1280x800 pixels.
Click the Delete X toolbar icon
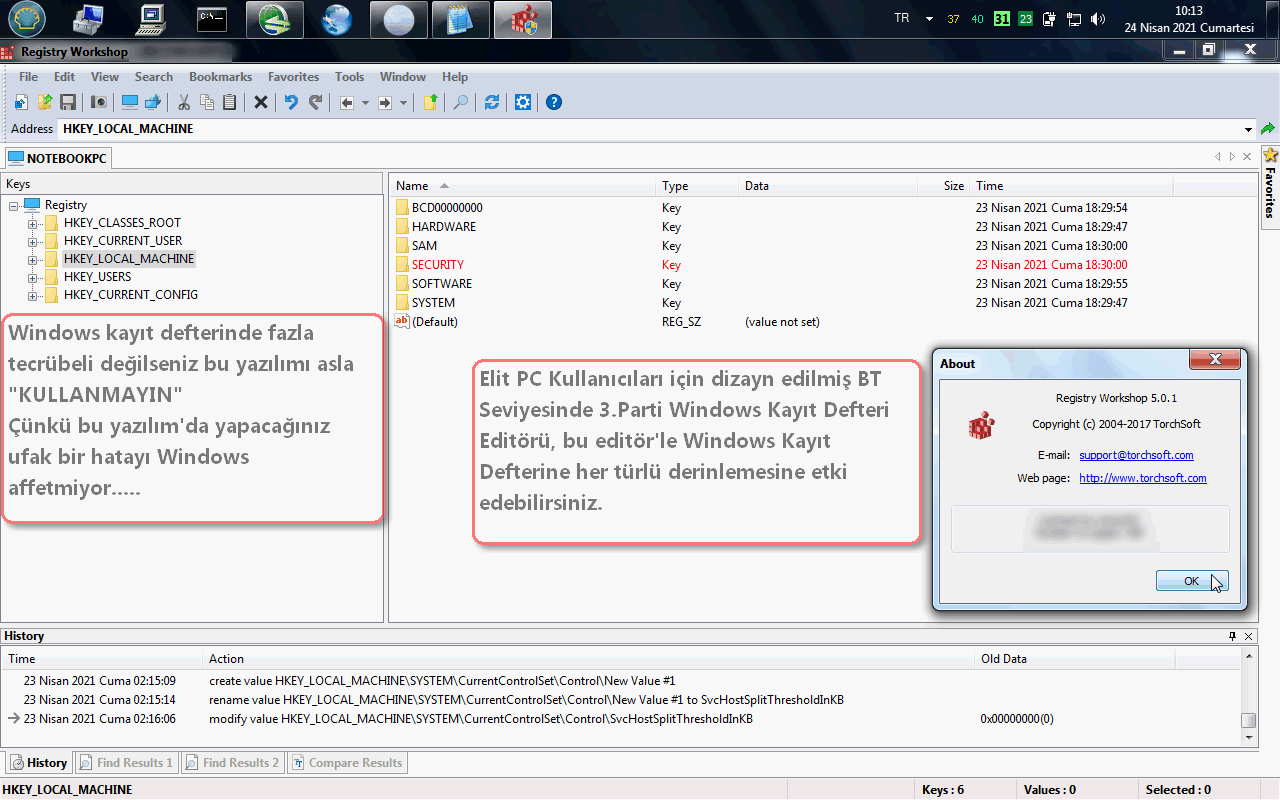(261, 102)
